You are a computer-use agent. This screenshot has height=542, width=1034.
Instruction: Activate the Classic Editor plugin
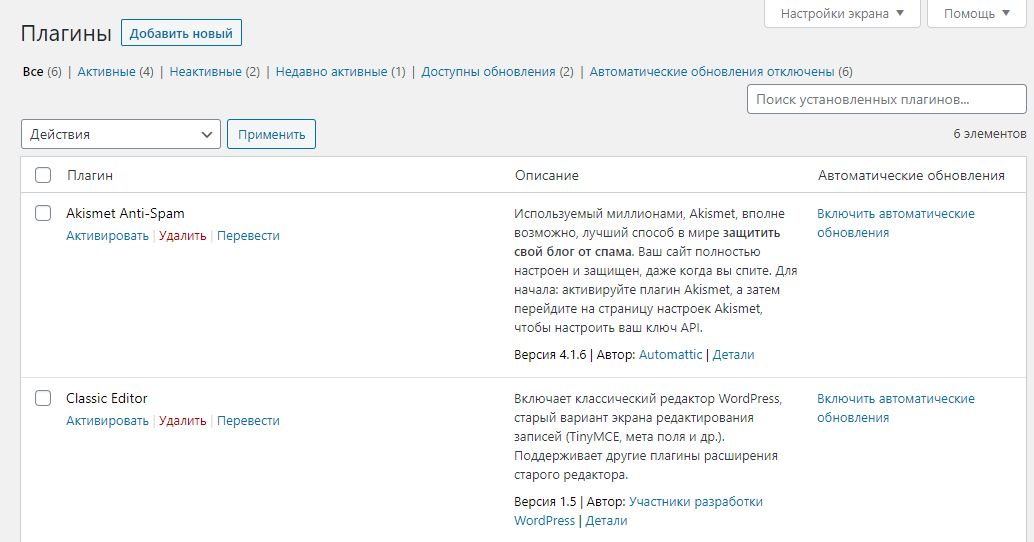click(107, 421)
